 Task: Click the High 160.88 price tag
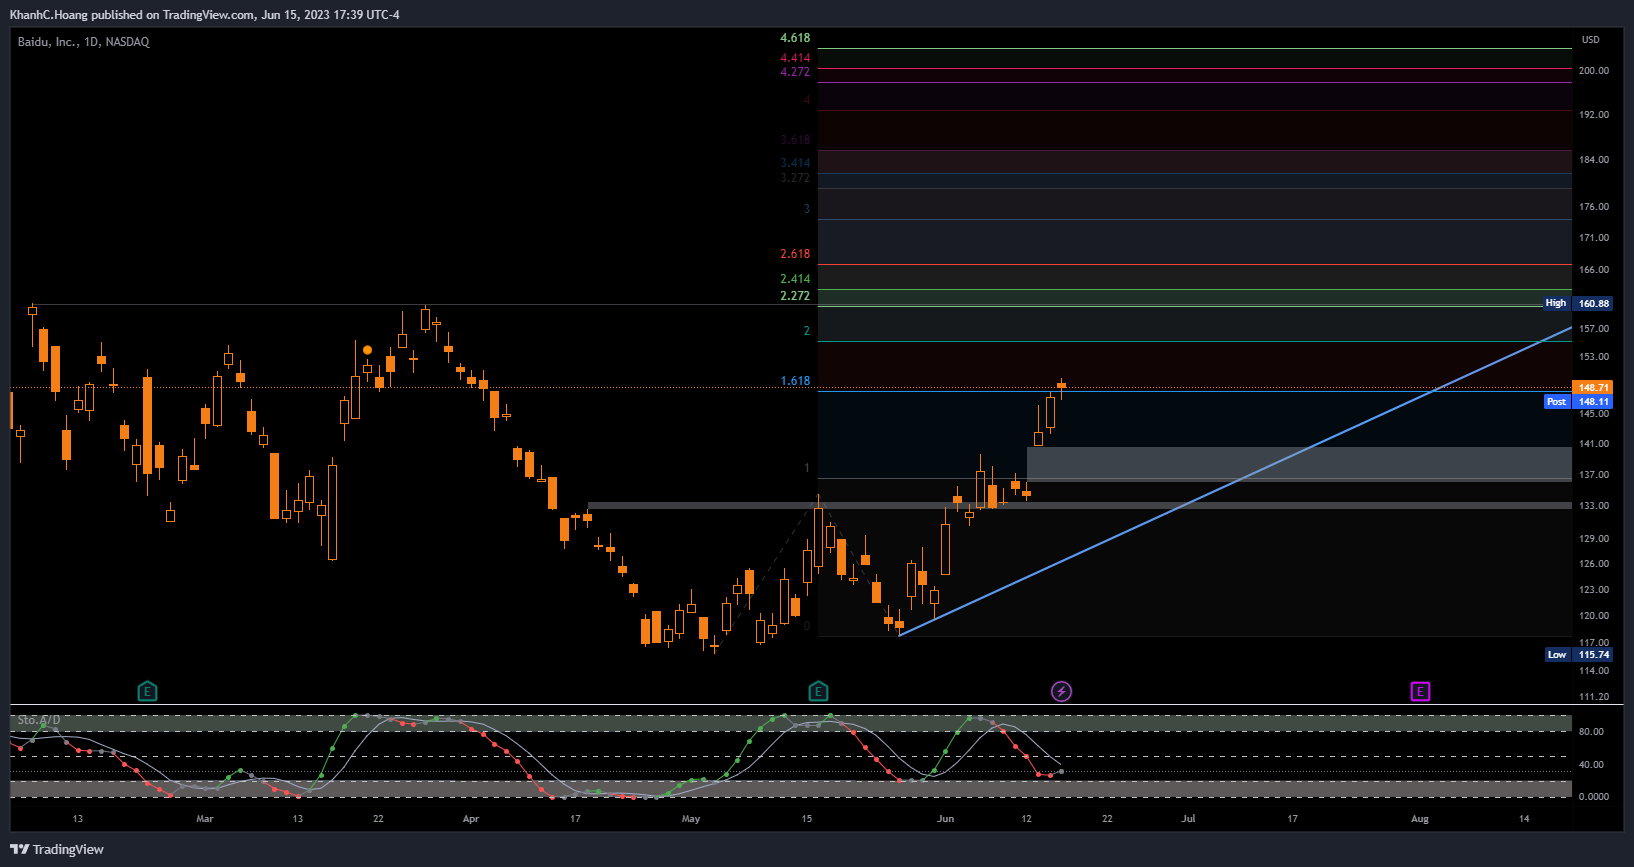coord(1577,303)
